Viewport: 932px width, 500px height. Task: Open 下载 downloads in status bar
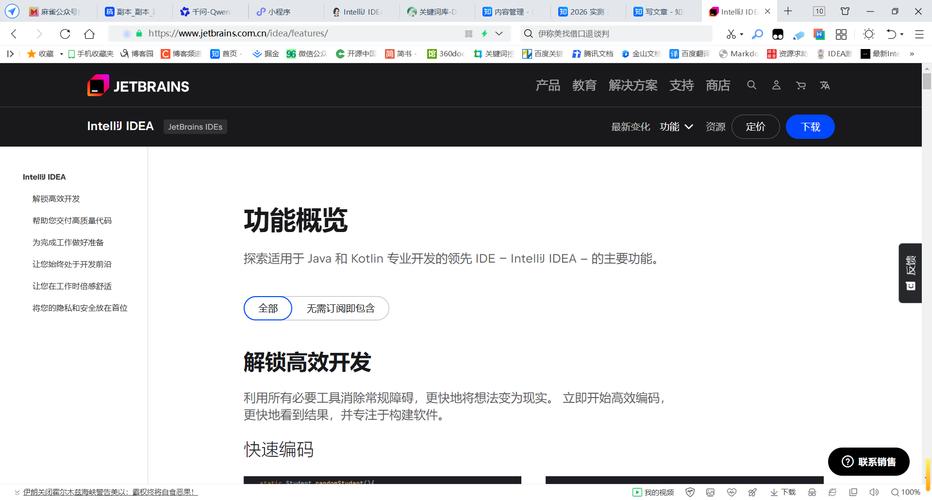[783, 492]
